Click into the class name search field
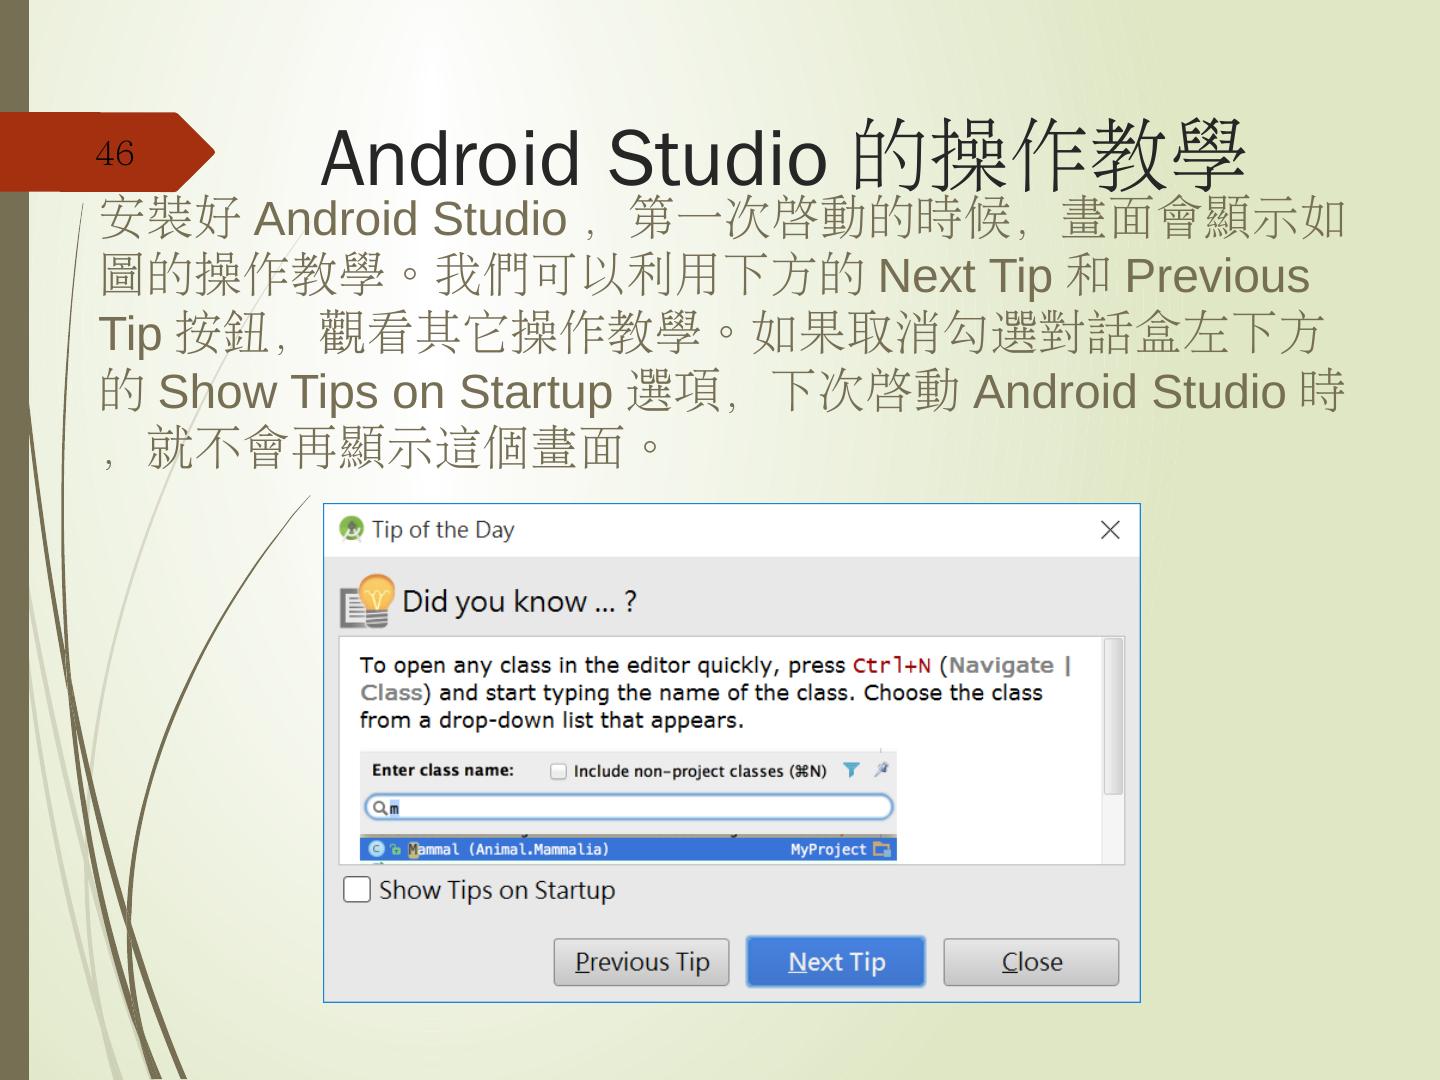Screen dimensions: 1440x1080 (x=628, y=807)
